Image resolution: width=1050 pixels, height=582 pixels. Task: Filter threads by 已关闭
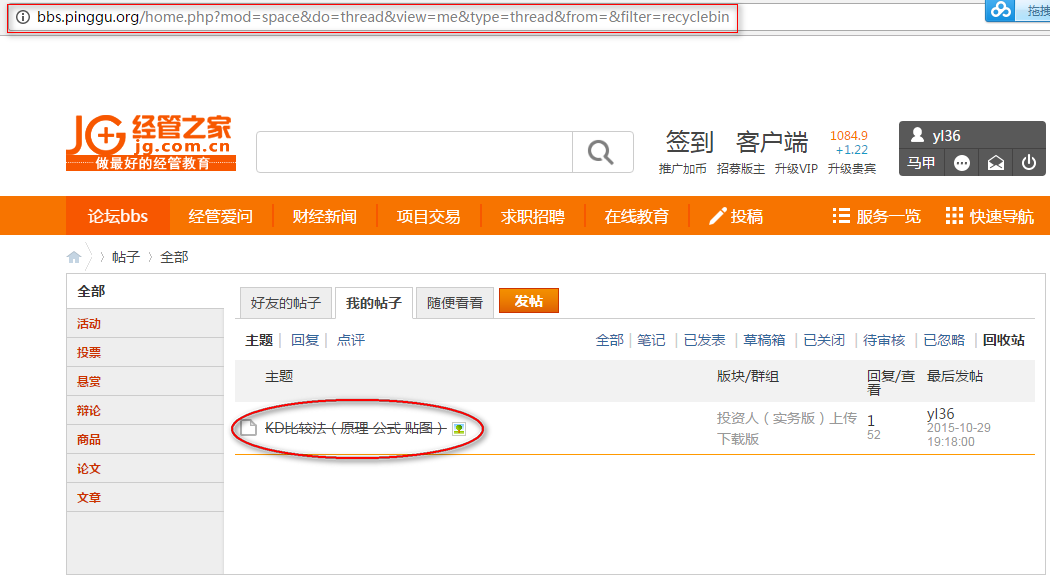click(x=824, y=340)
